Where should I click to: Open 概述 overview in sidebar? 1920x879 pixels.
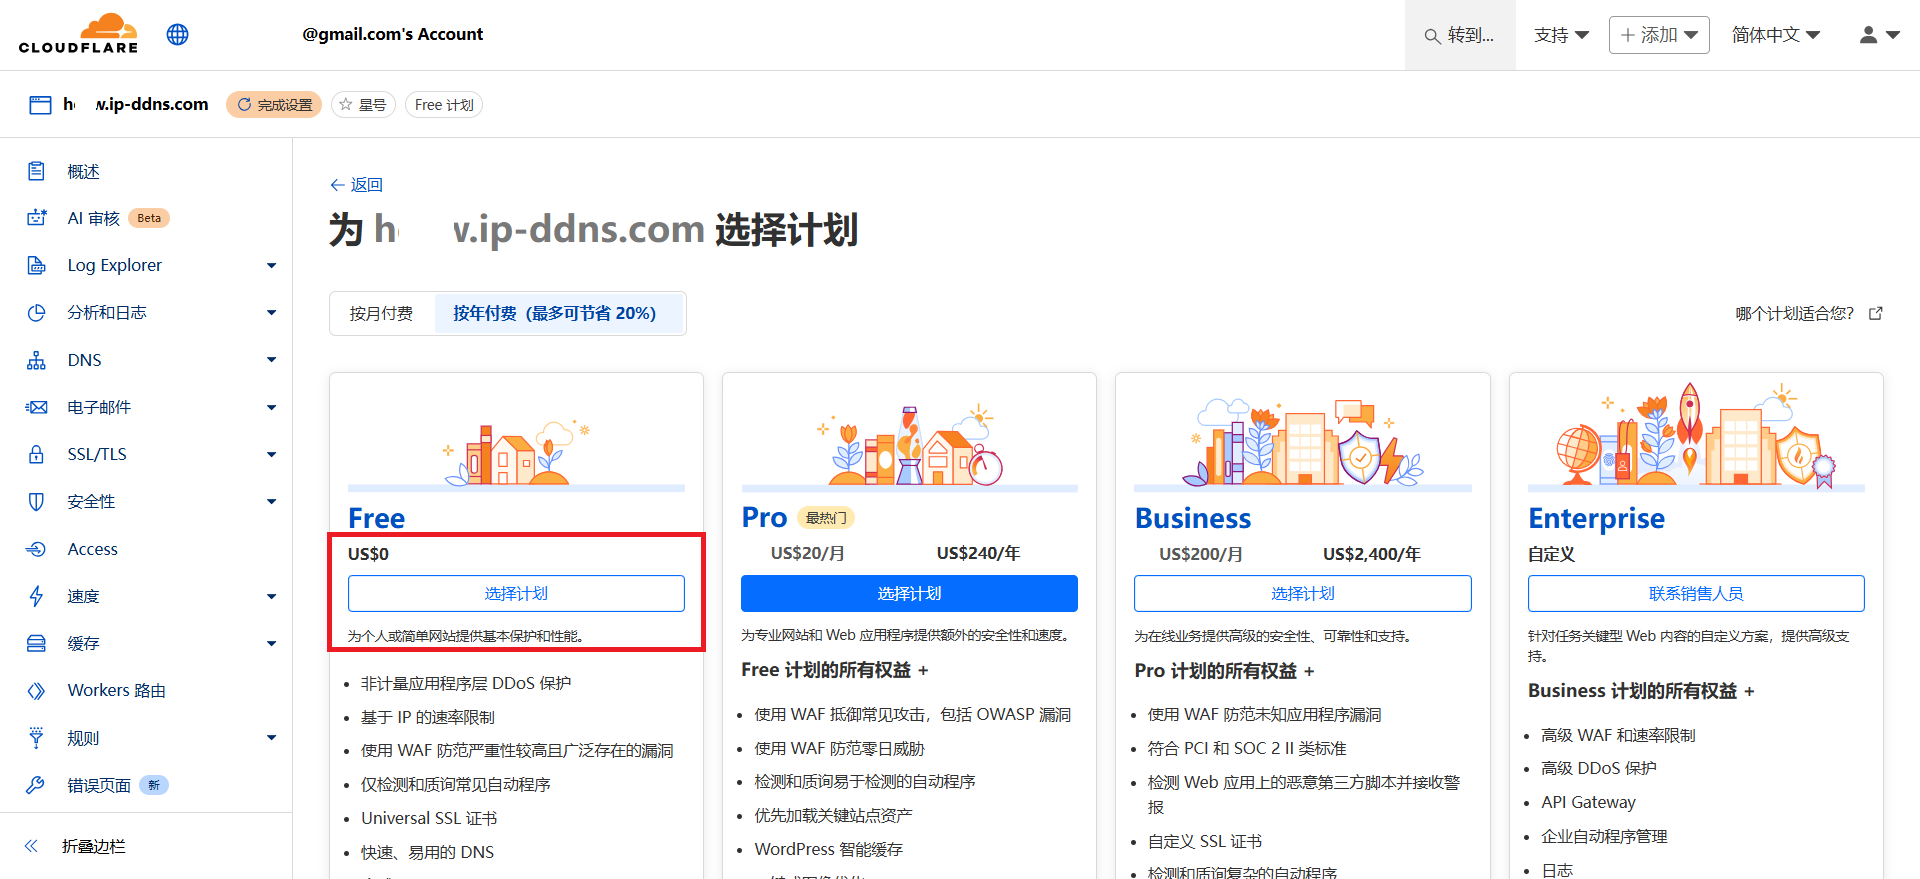(83, 172)
